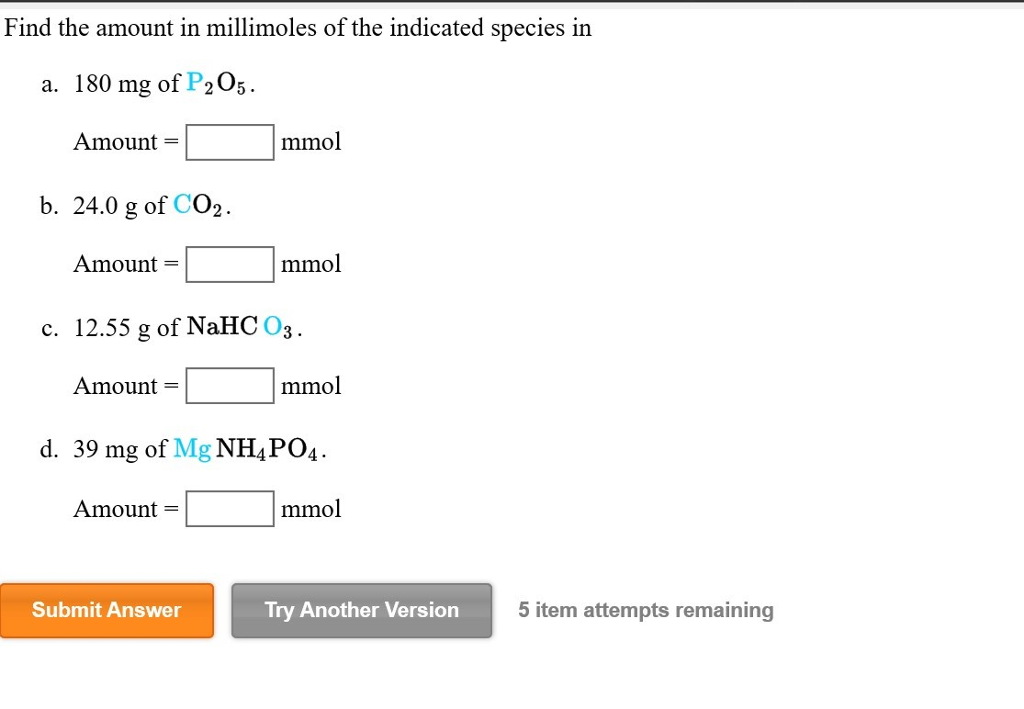The height and width of the screenshot is (709, 1024).
Task: Click the mmol label next to part d
Action: click(x=311, y=508)
